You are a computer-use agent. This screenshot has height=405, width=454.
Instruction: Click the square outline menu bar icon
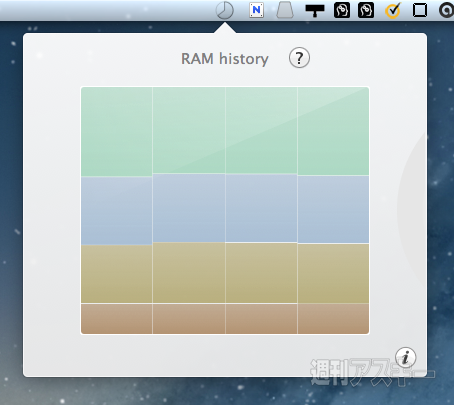point(420,10)
